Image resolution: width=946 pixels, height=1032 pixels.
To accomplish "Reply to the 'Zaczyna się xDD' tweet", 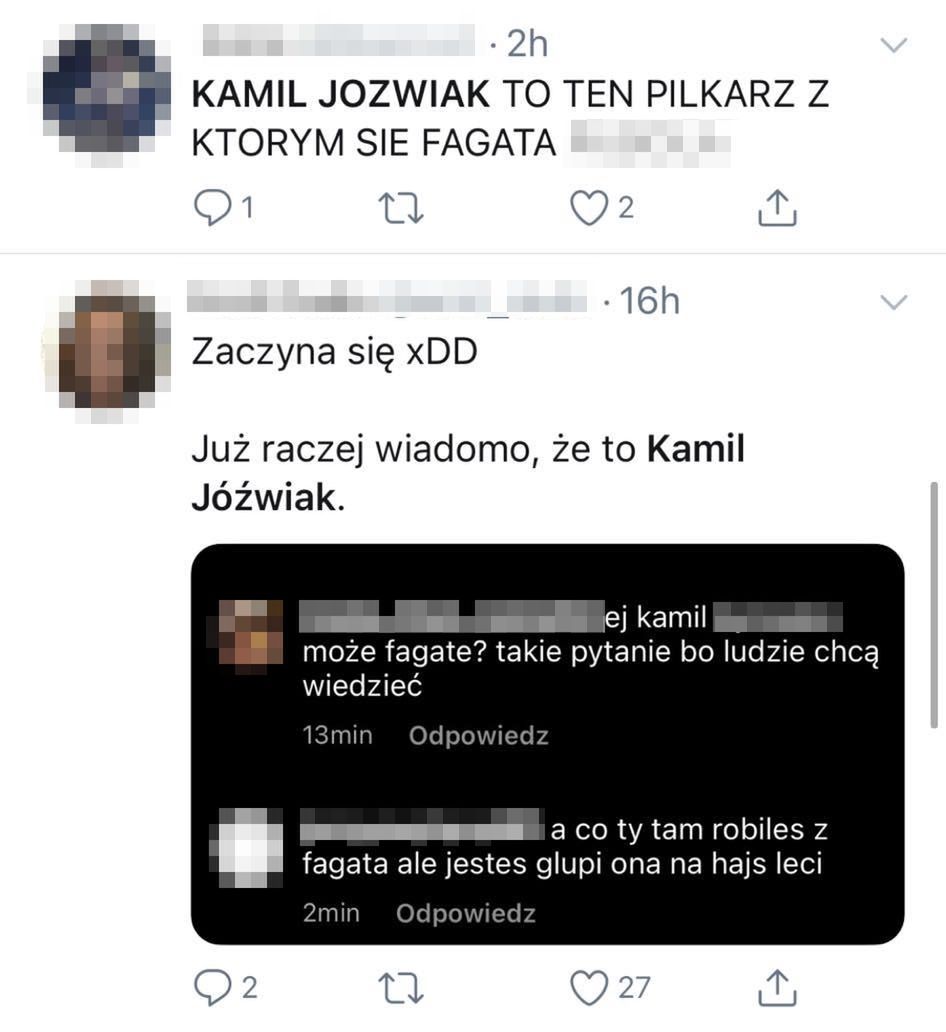I will 211,988.
